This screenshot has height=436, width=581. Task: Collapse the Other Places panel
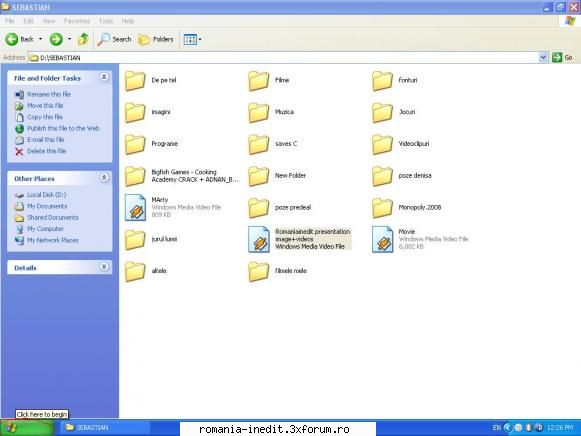[104, 177]
